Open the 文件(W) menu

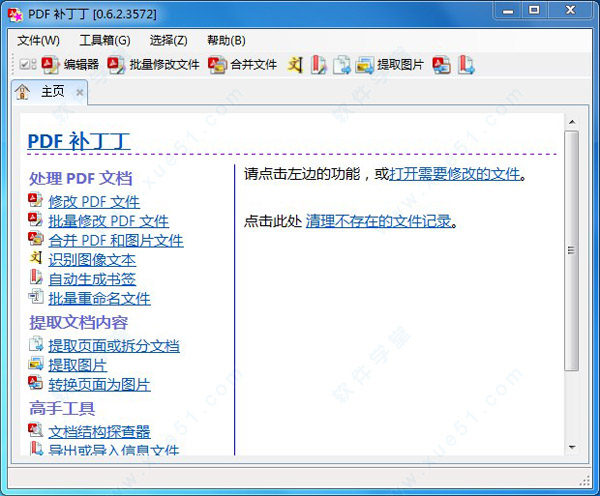coord(38,40)
